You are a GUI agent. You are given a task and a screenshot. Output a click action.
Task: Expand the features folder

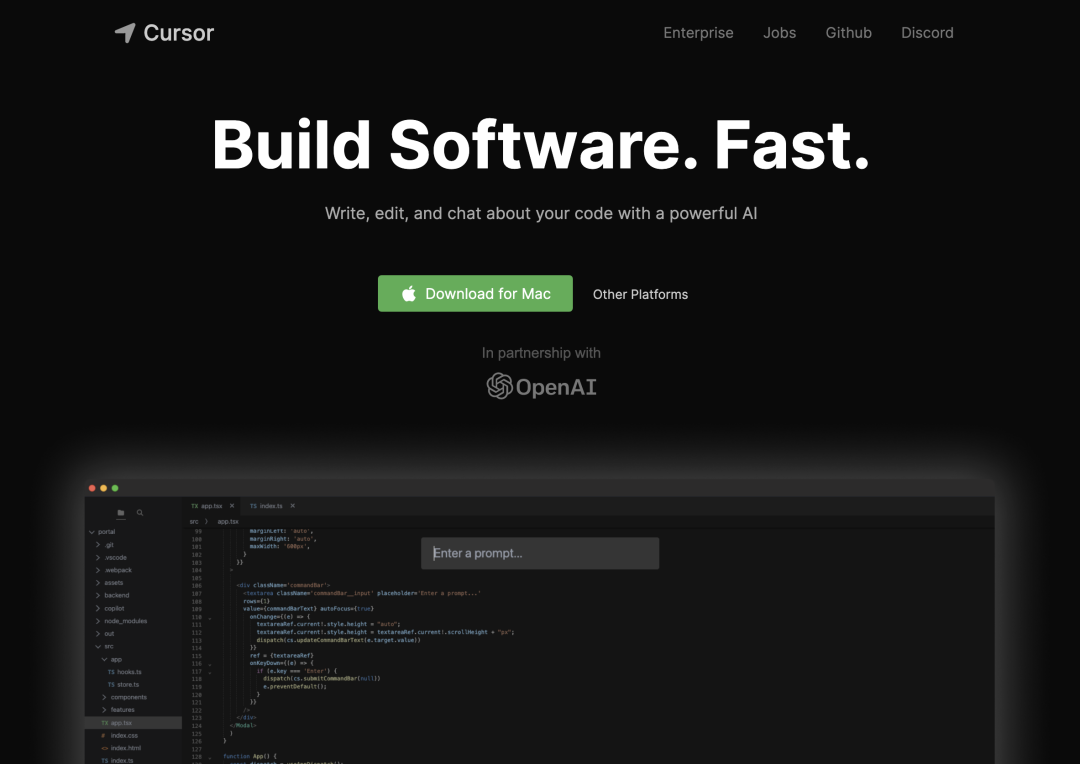coord(104,710)
